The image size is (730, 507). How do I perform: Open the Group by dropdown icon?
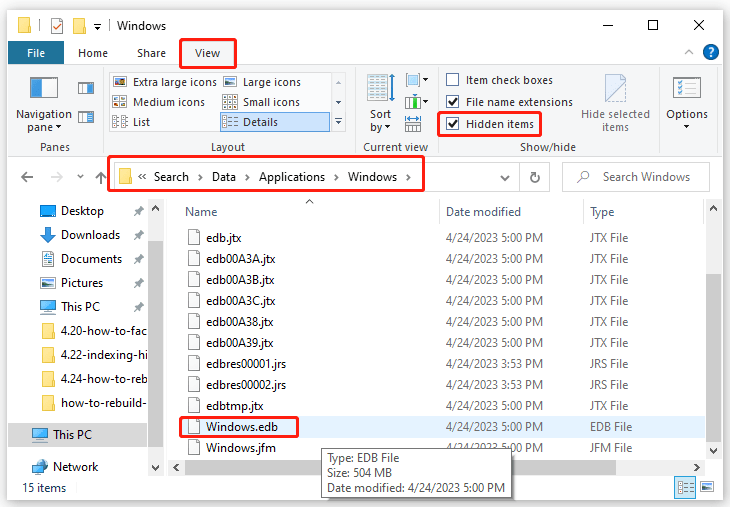(417, 80)
